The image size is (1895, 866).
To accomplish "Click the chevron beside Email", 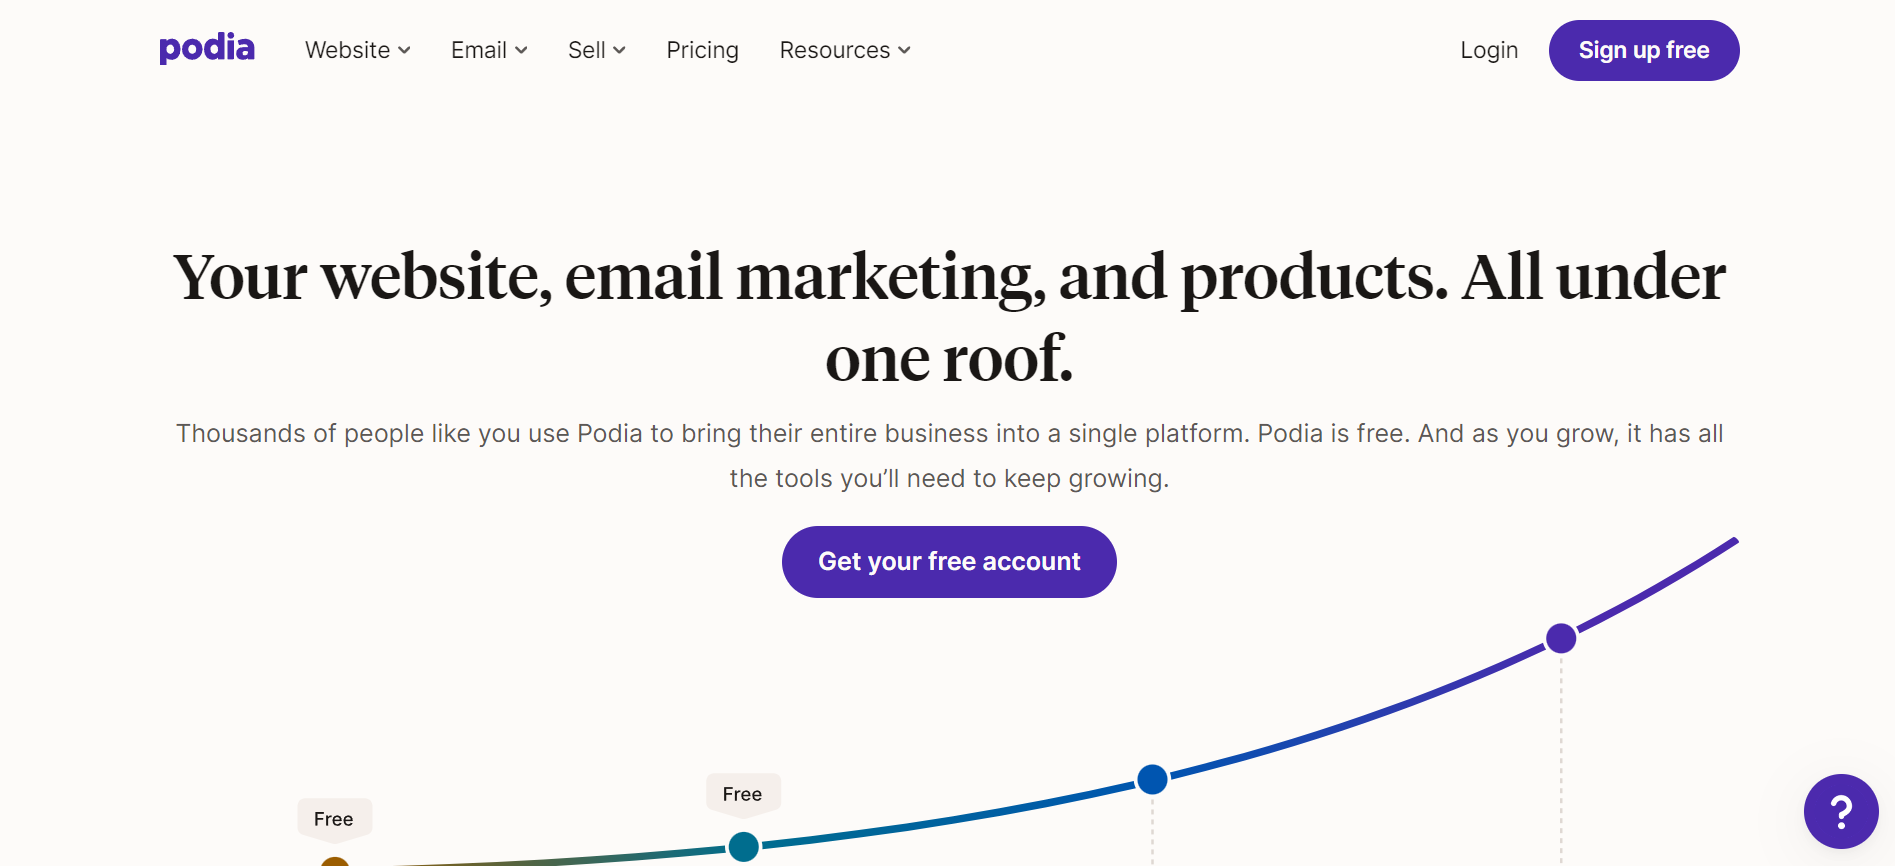I will [x=521, y=51].
